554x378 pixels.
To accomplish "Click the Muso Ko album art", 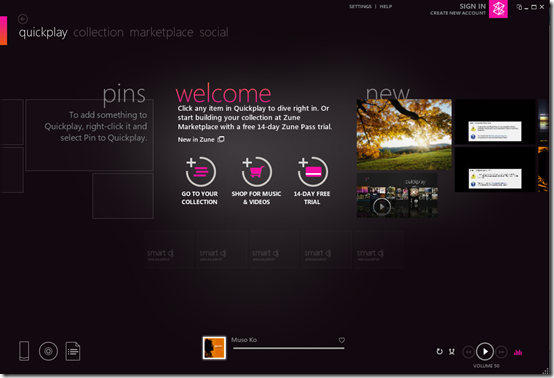I will click(x=214, y=348).
